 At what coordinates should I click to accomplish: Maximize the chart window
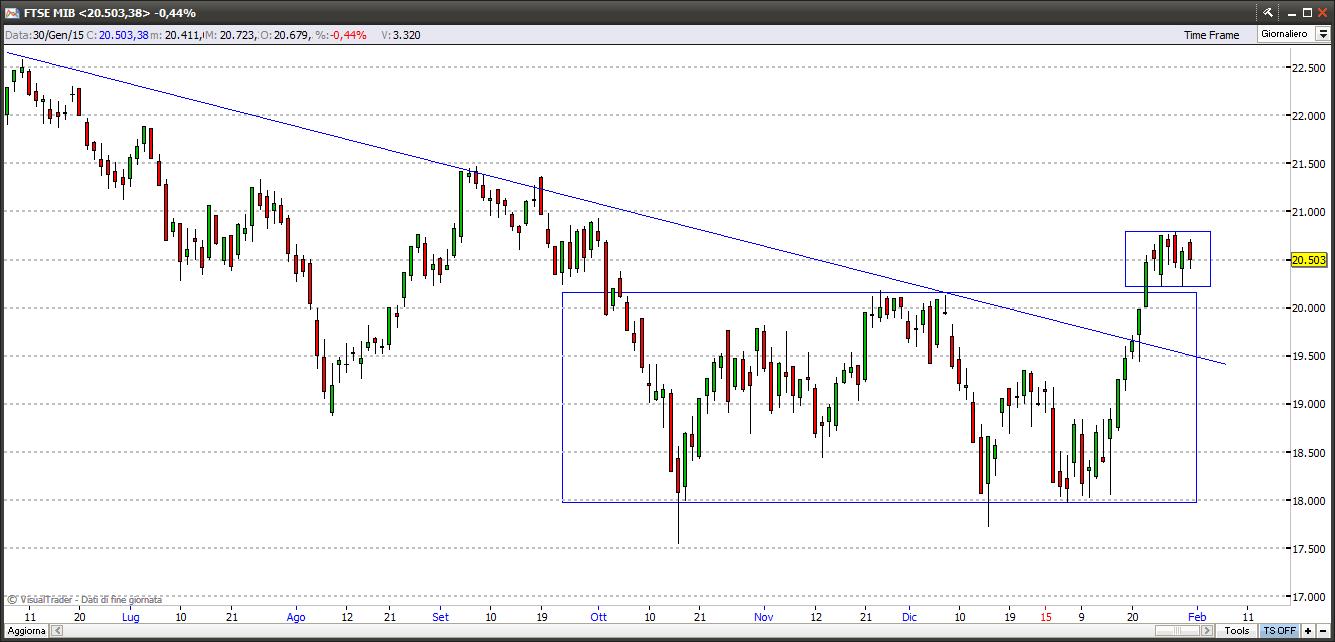1307,13
